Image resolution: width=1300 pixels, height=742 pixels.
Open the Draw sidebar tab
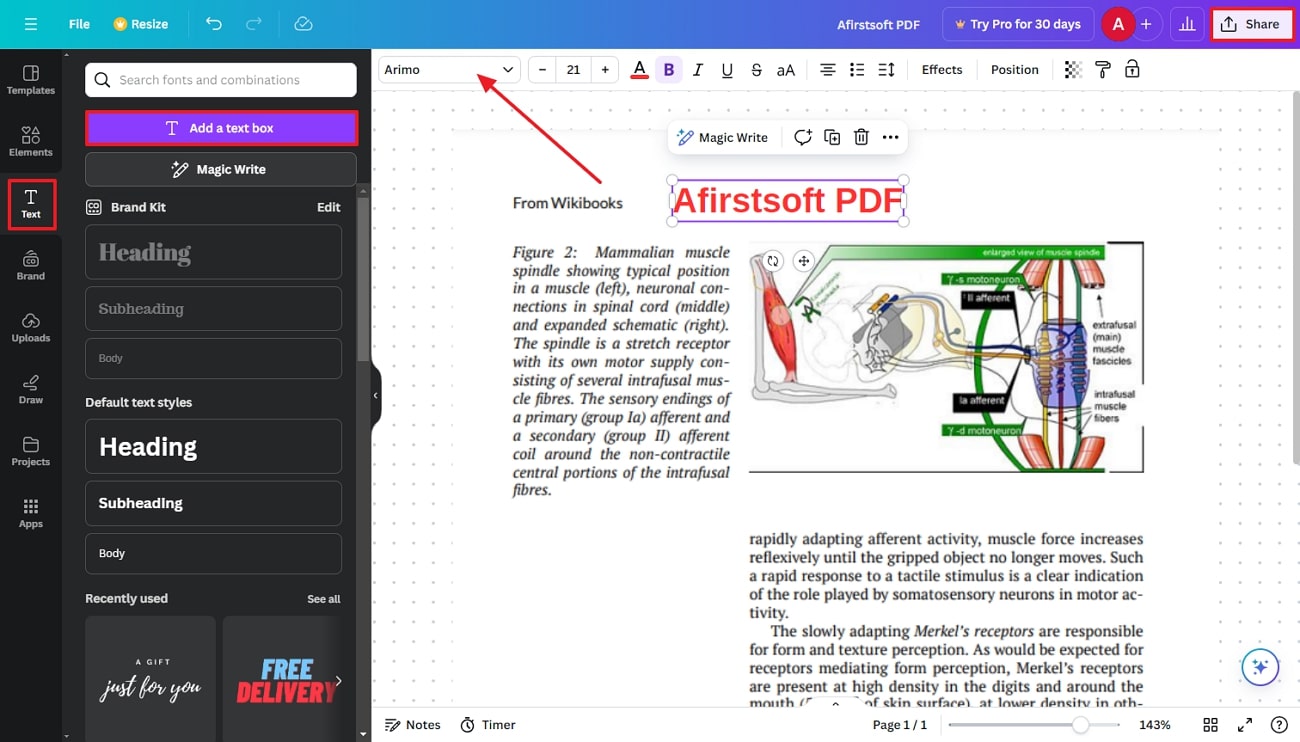31,390
